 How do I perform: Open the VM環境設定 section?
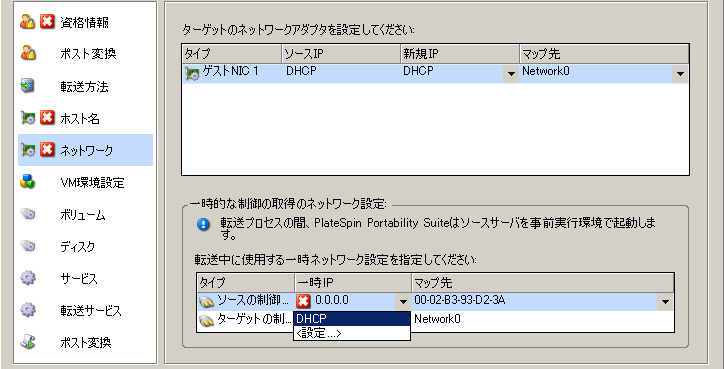(92, 182)
